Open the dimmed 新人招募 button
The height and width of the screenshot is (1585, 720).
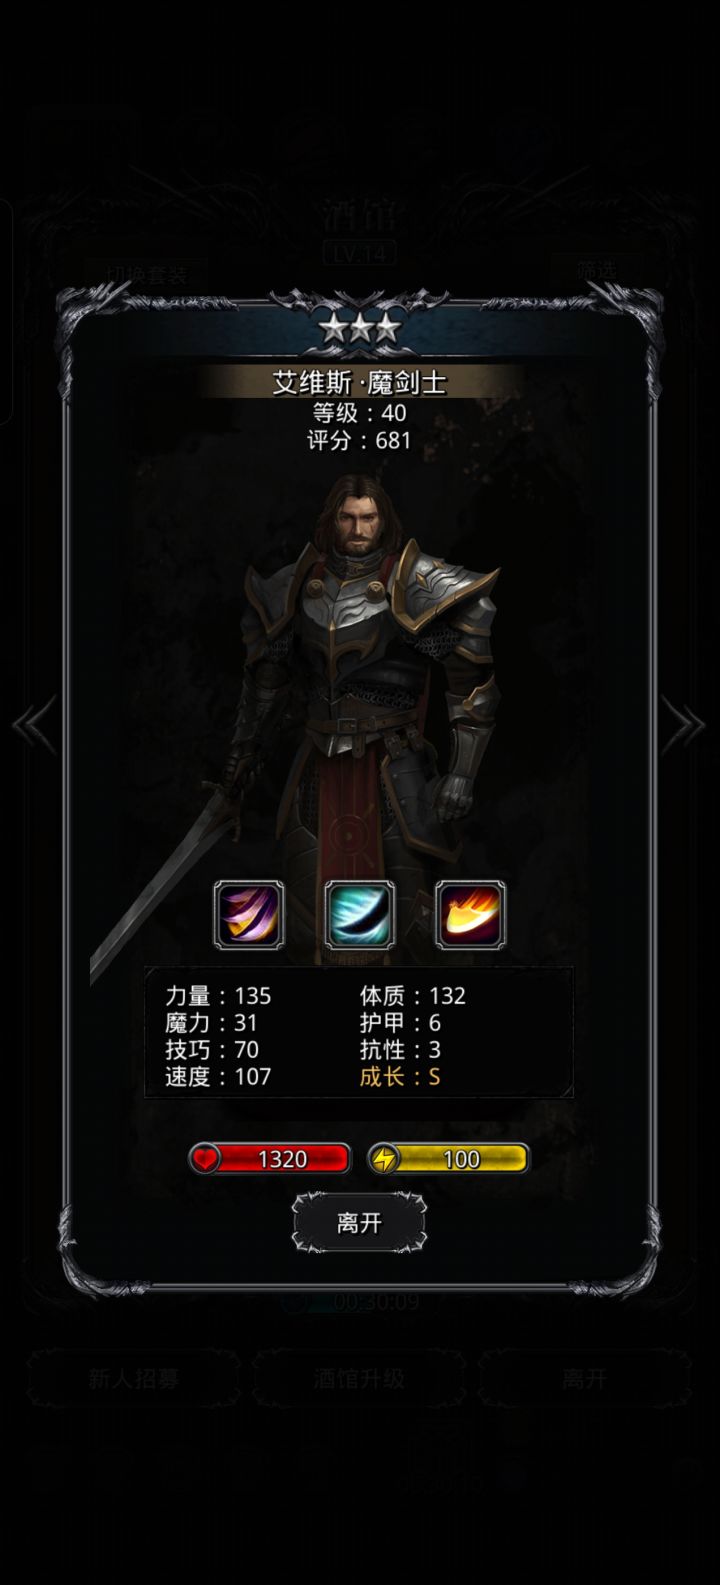click(x=133, y=1379)
